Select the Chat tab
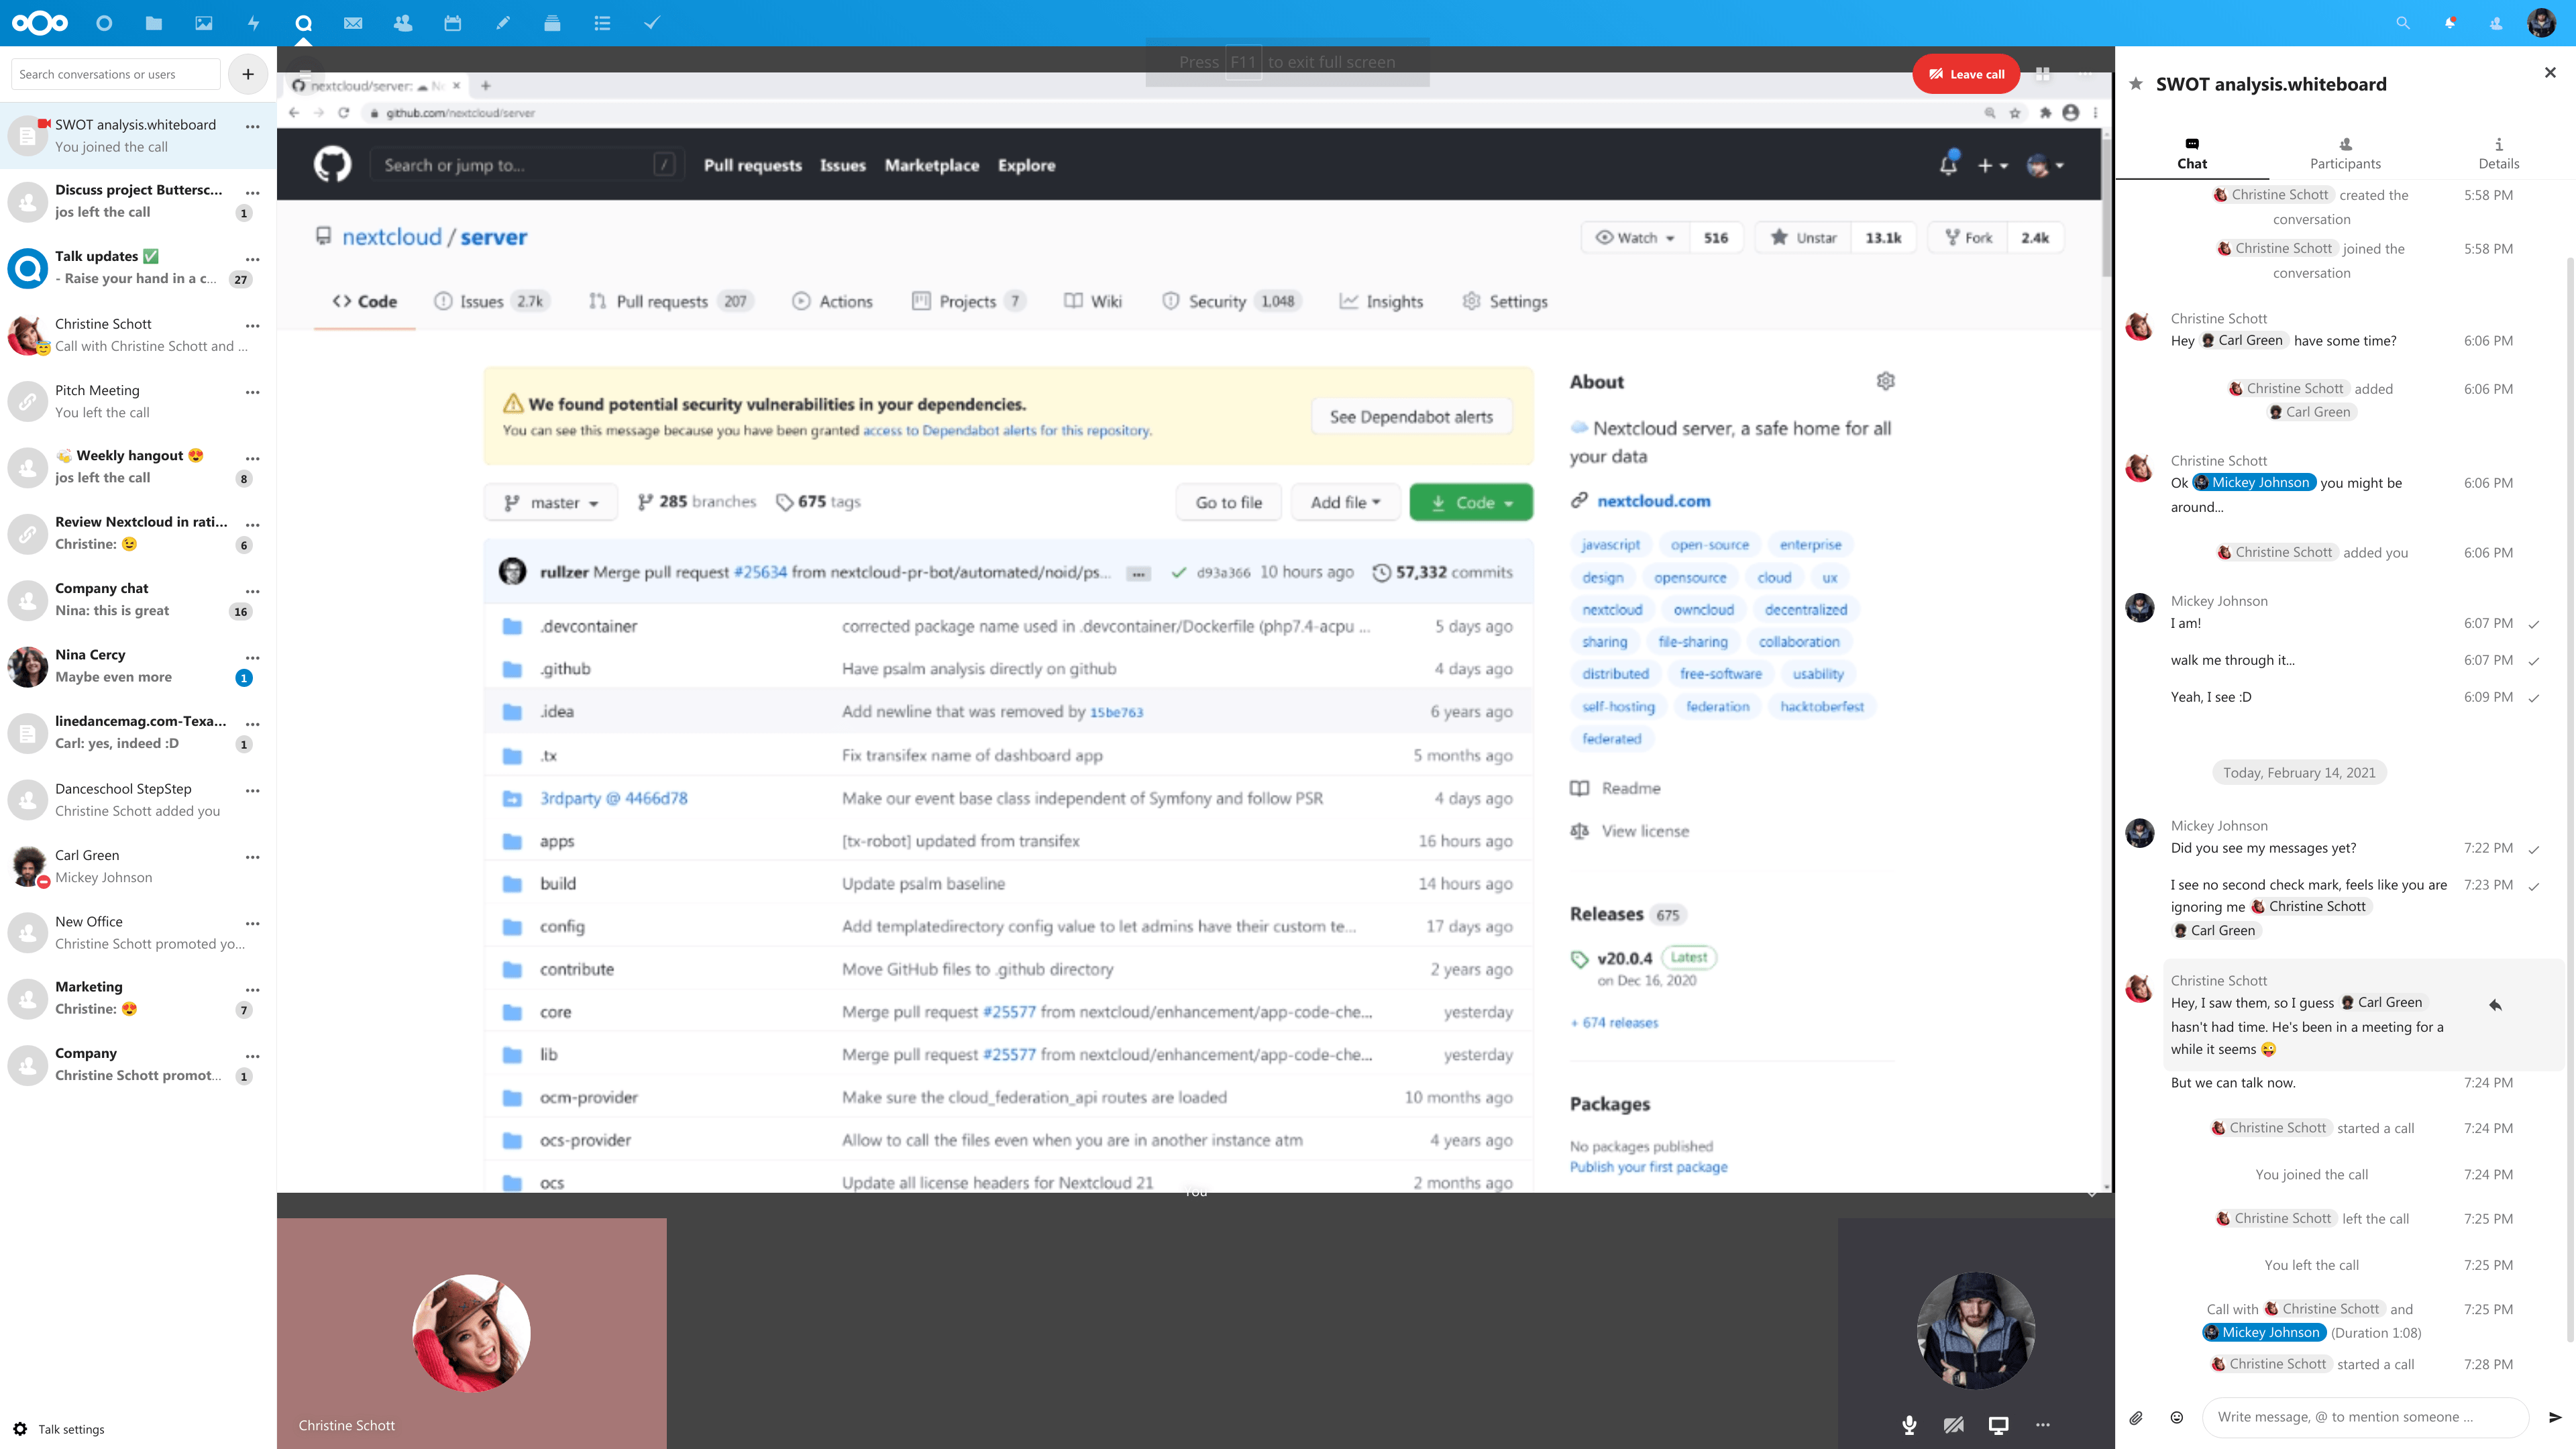 point(2192,154)
